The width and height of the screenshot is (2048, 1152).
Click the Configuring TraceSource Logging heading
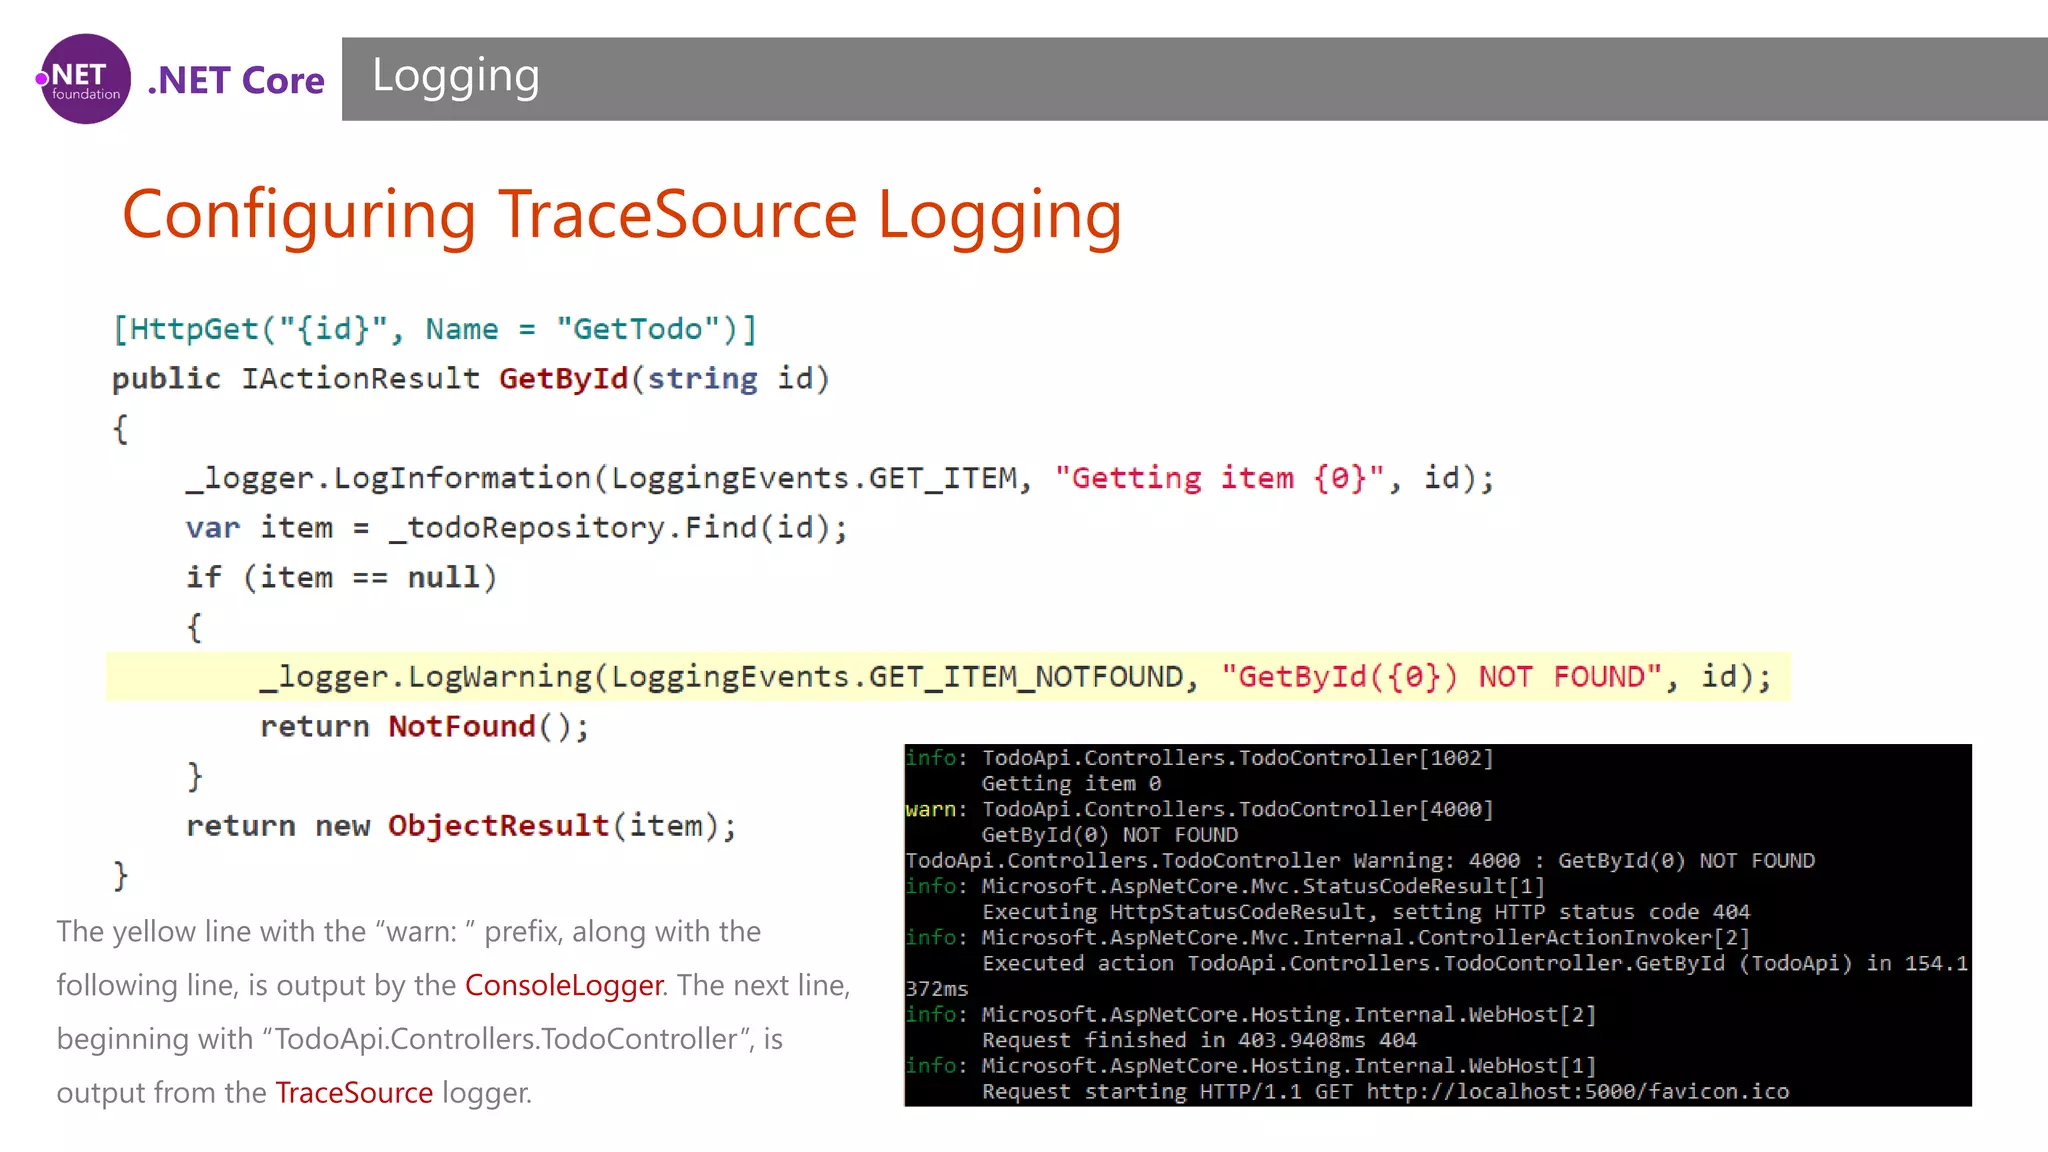tap(621, 214)
